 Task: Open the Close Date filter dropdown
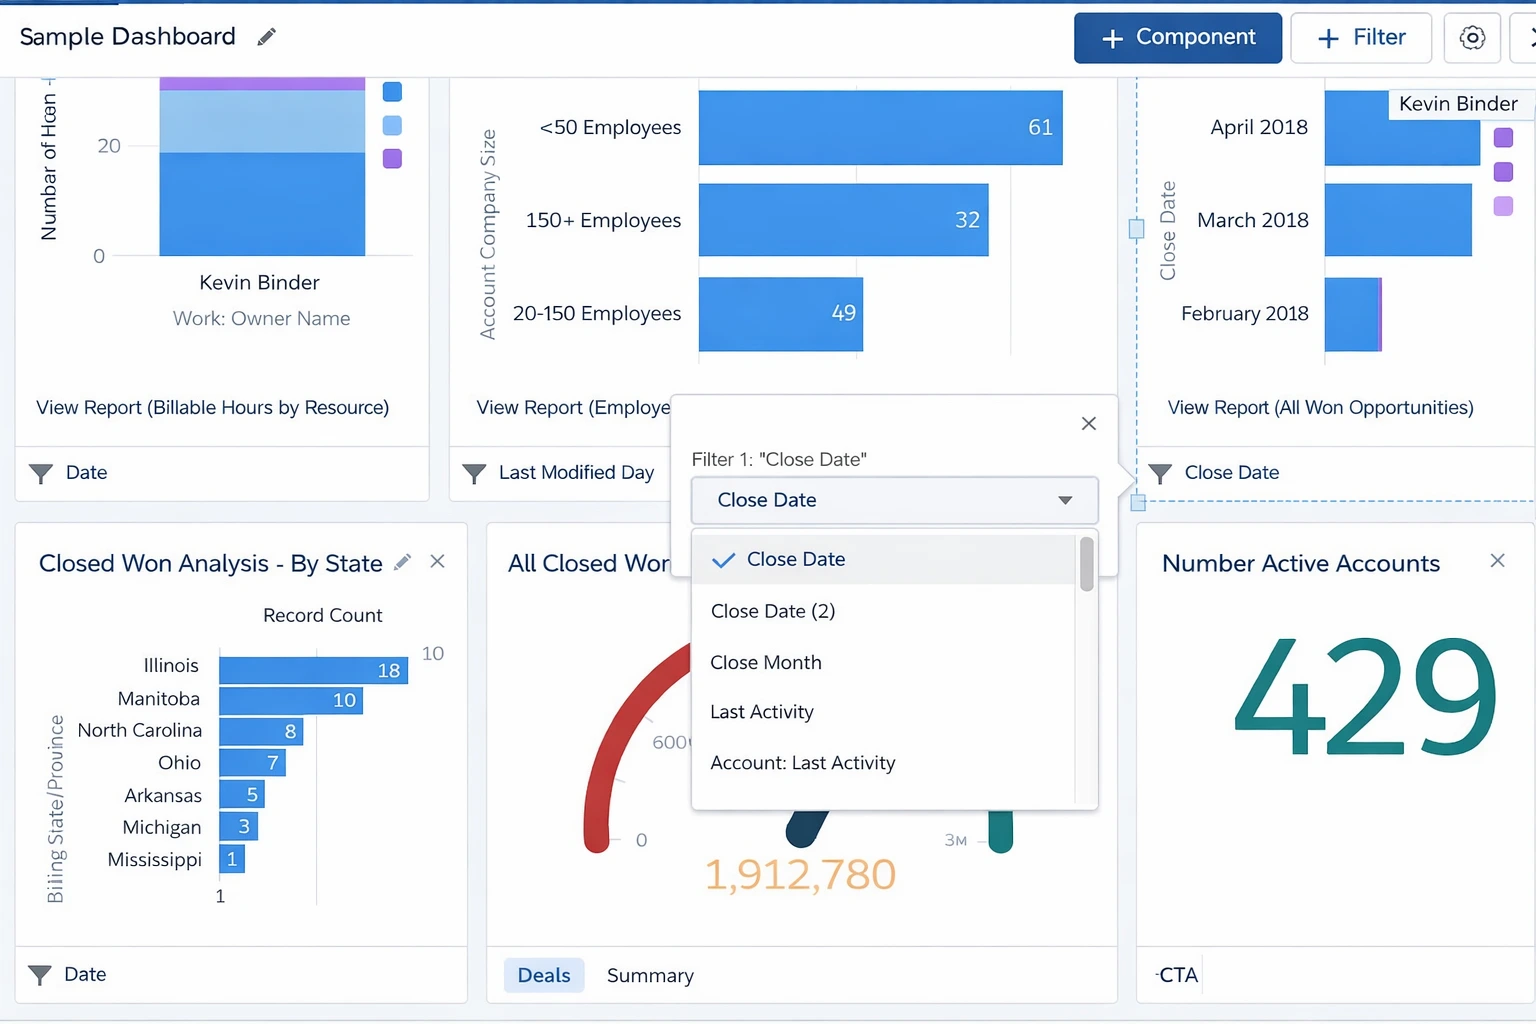pyautogui.click(x=894, y=500)
